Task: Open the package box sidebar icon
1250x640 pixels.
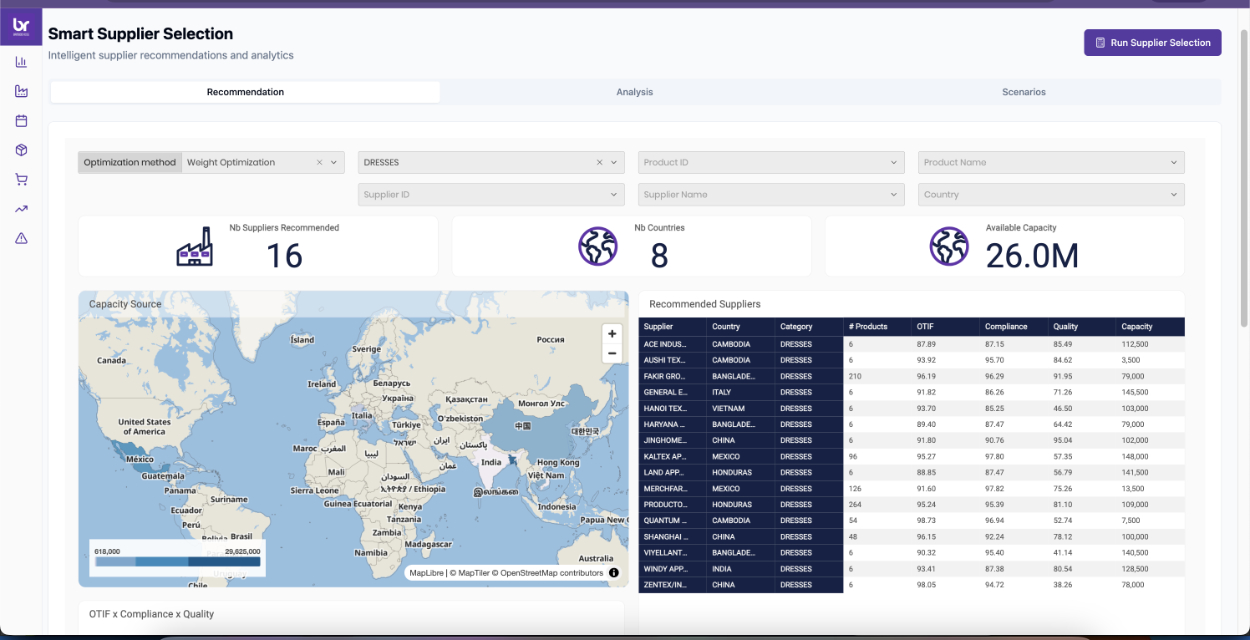Action: point(21,150)
